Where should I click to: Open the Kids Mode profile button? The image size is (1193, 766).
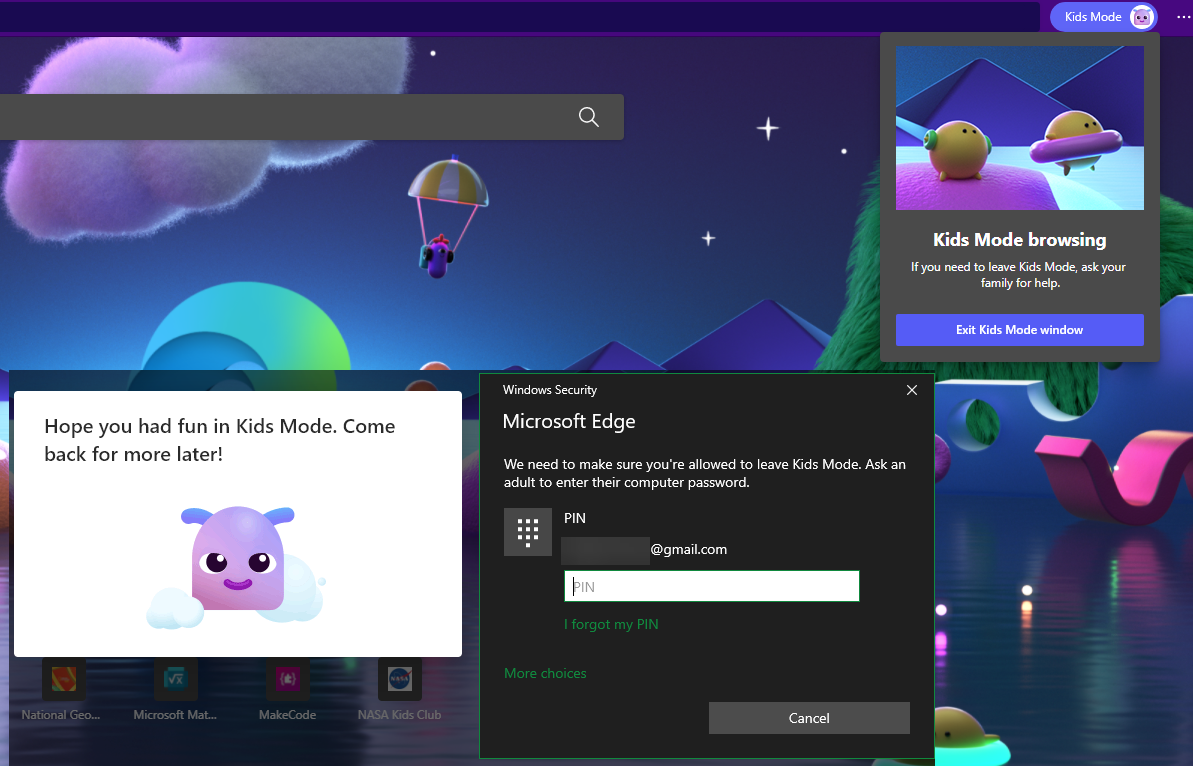[1103, 17]
